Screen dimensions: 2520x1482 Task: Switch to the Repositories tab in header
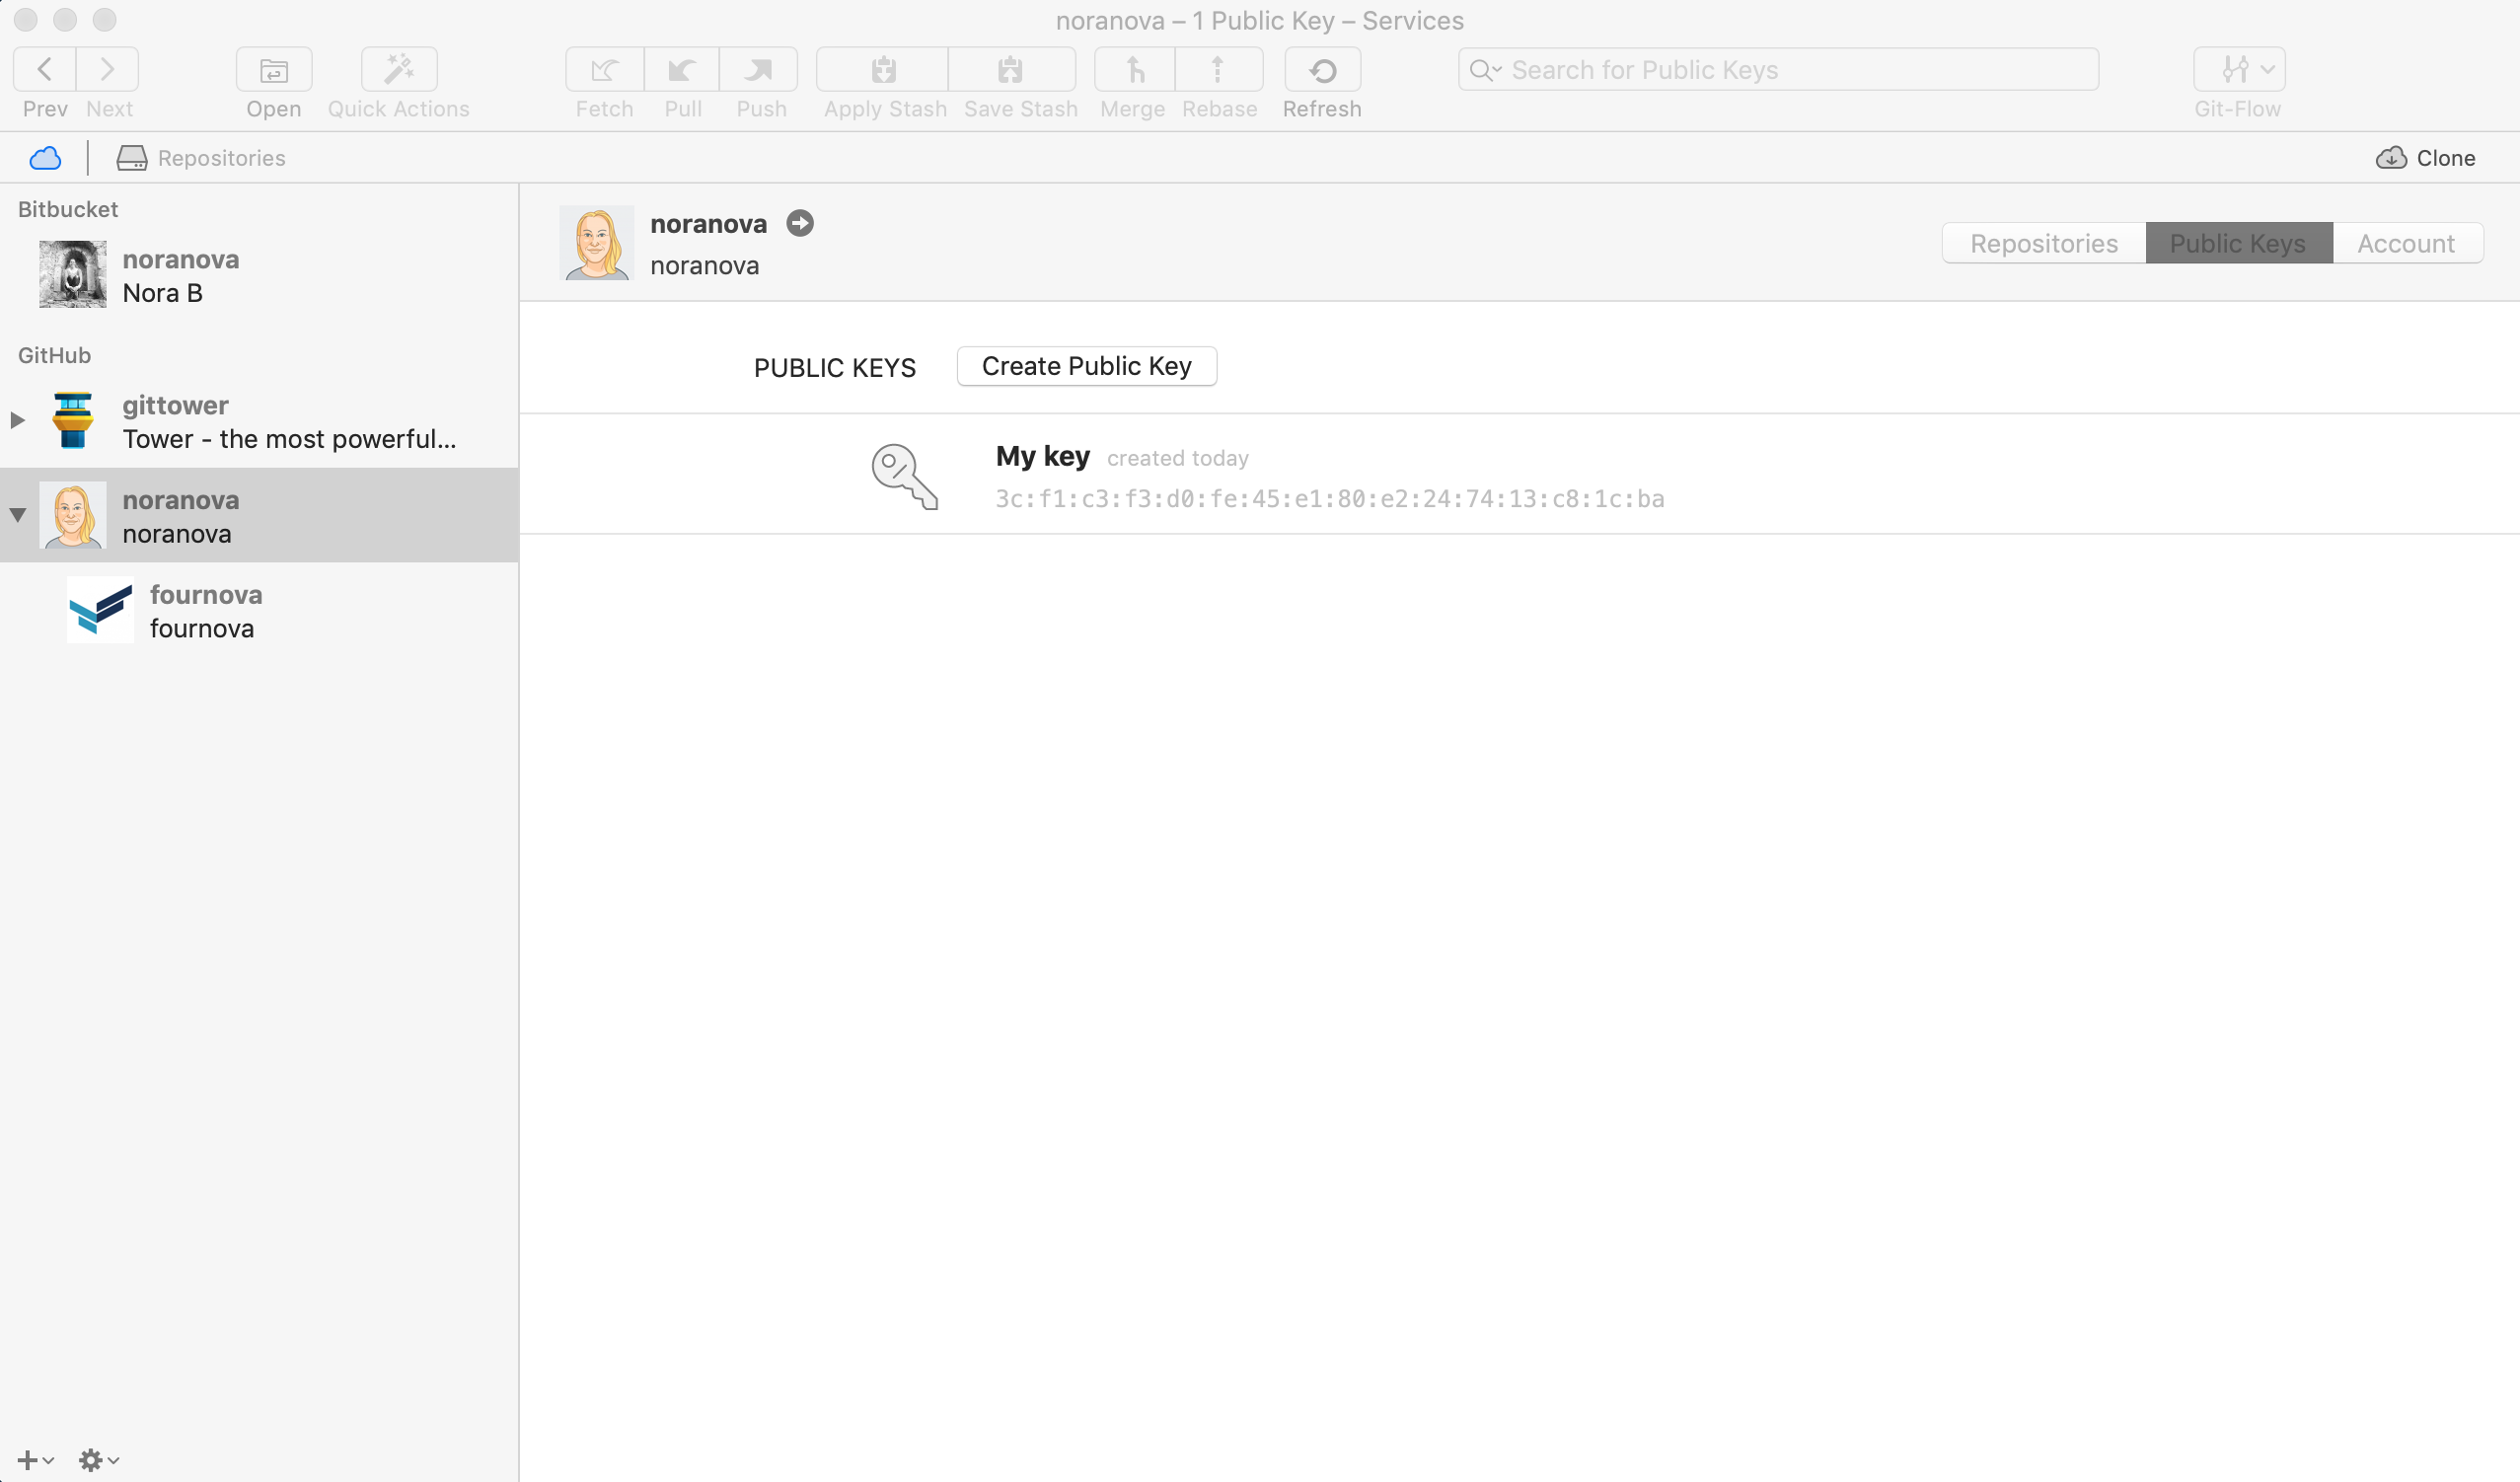coord(2043,243)
